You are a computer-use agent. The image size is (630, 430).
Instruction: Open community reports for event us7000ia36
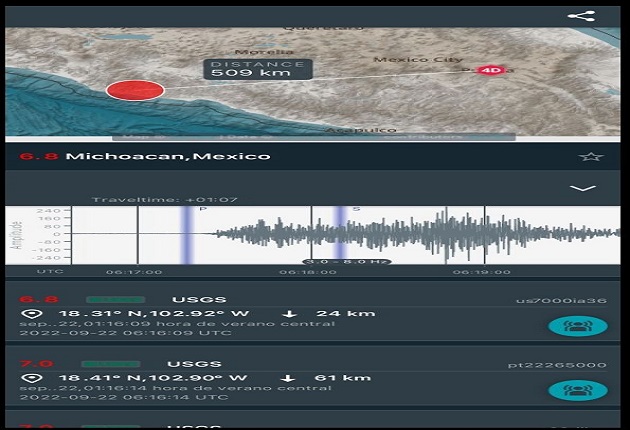(578, 326)
